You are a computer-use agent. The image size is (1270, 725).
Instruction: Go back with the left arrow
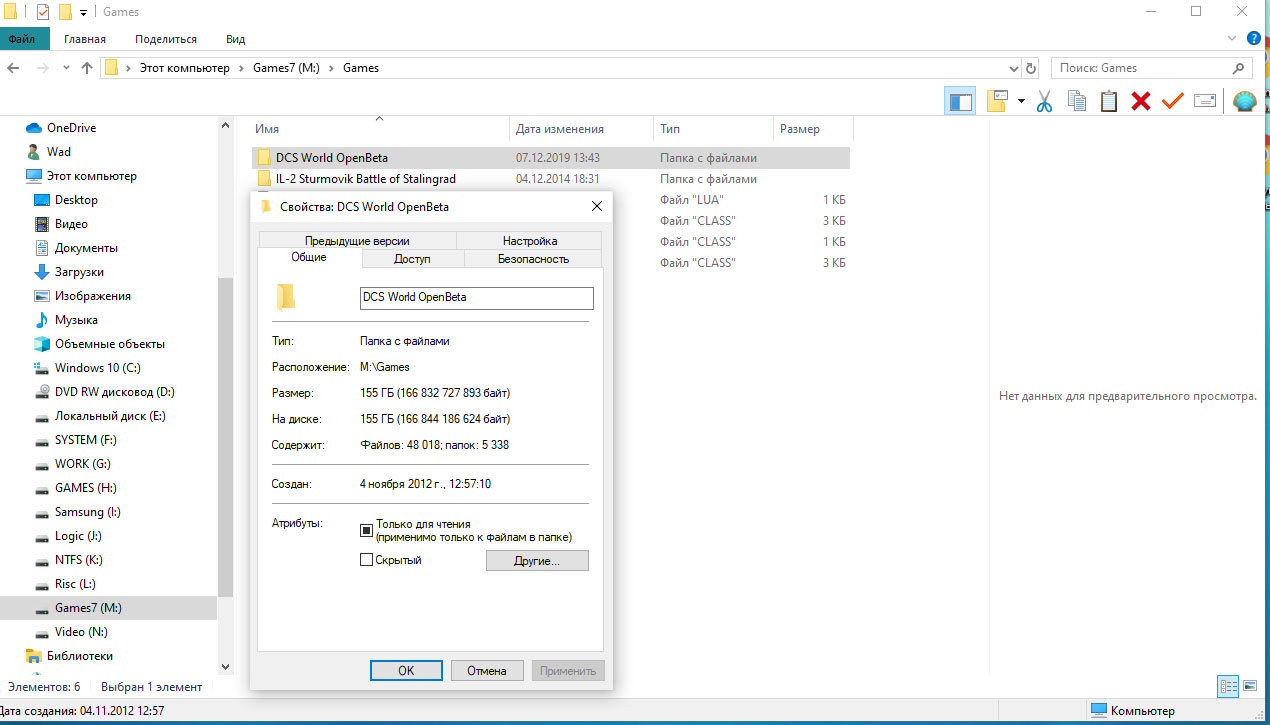14,68
